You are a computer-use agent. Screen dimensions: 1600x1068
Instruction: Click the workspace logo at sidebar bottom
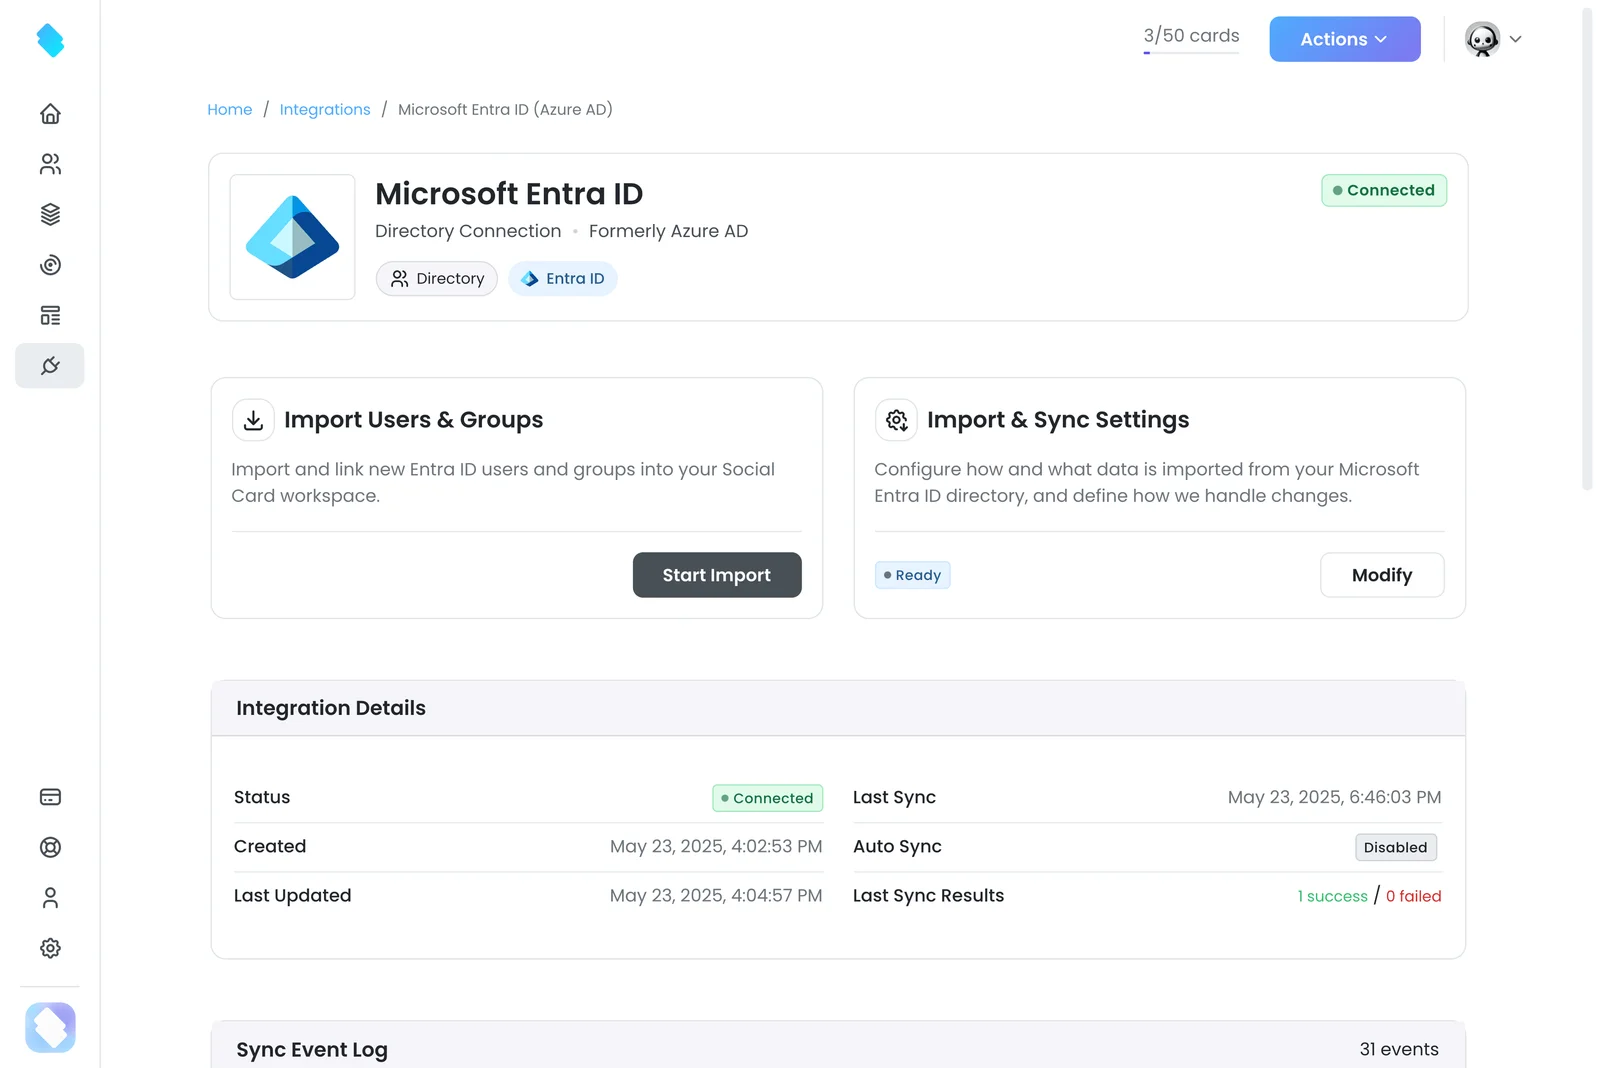point(50,1027)
